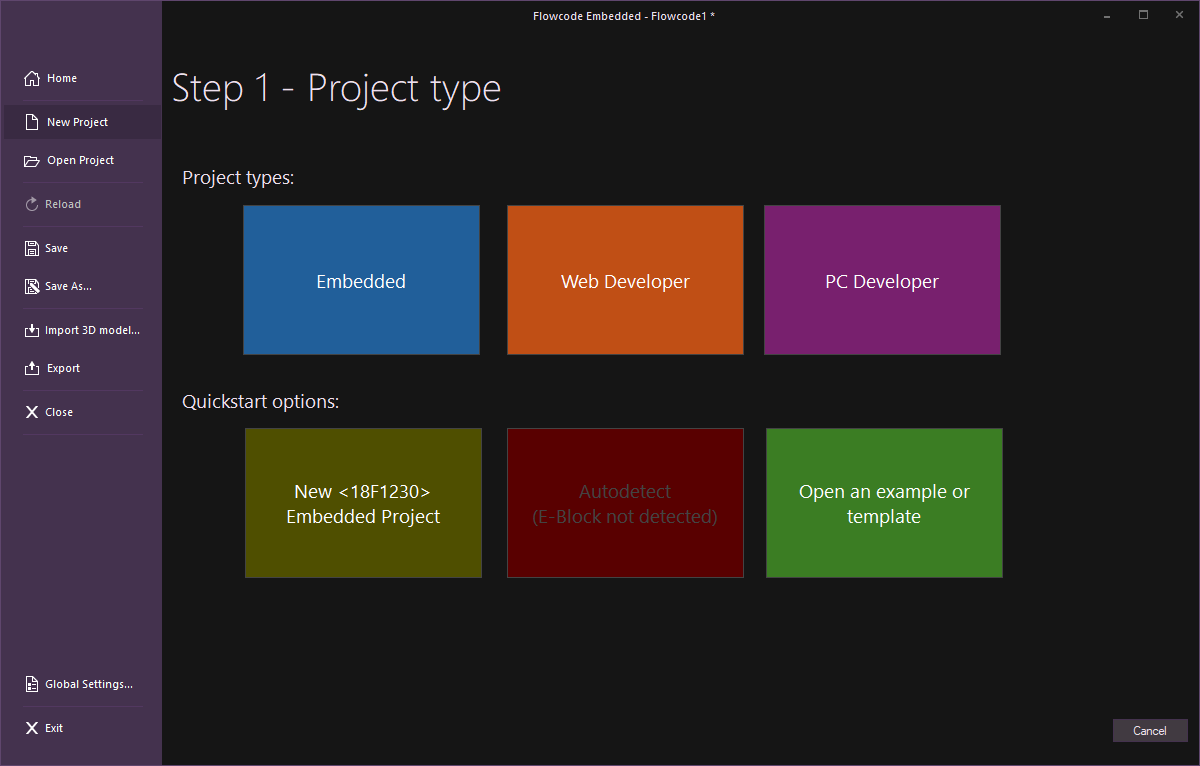
Task: Choose the blue Embedded project type
Action: click(x=361, y=280)
